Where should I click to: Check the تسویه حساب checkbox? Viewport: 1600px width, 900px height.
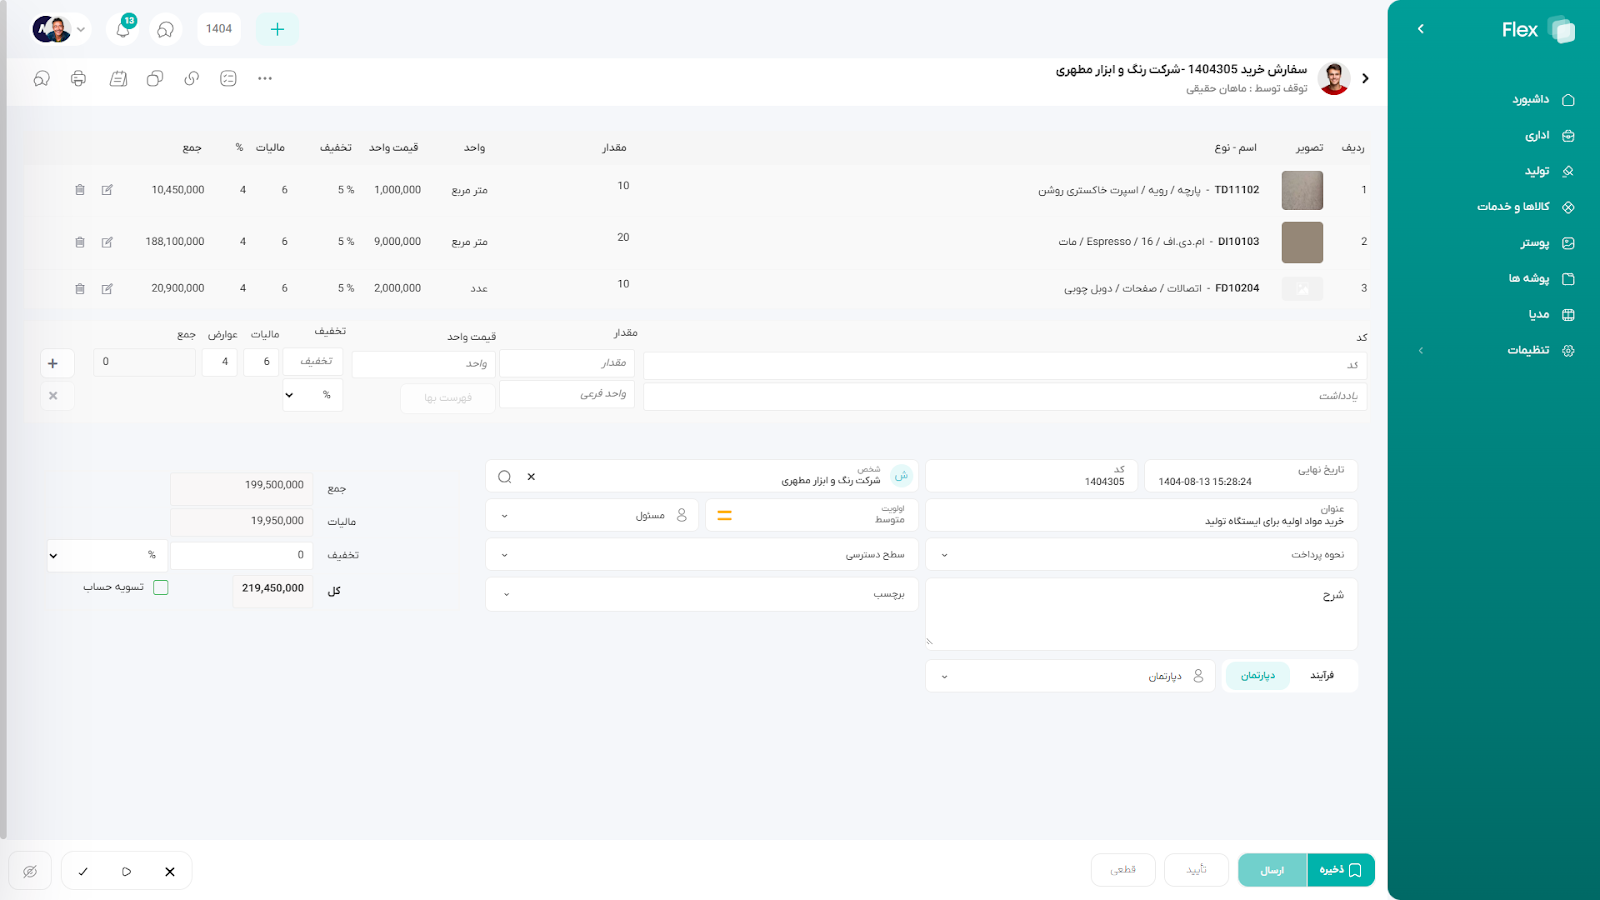coord(161,588)
